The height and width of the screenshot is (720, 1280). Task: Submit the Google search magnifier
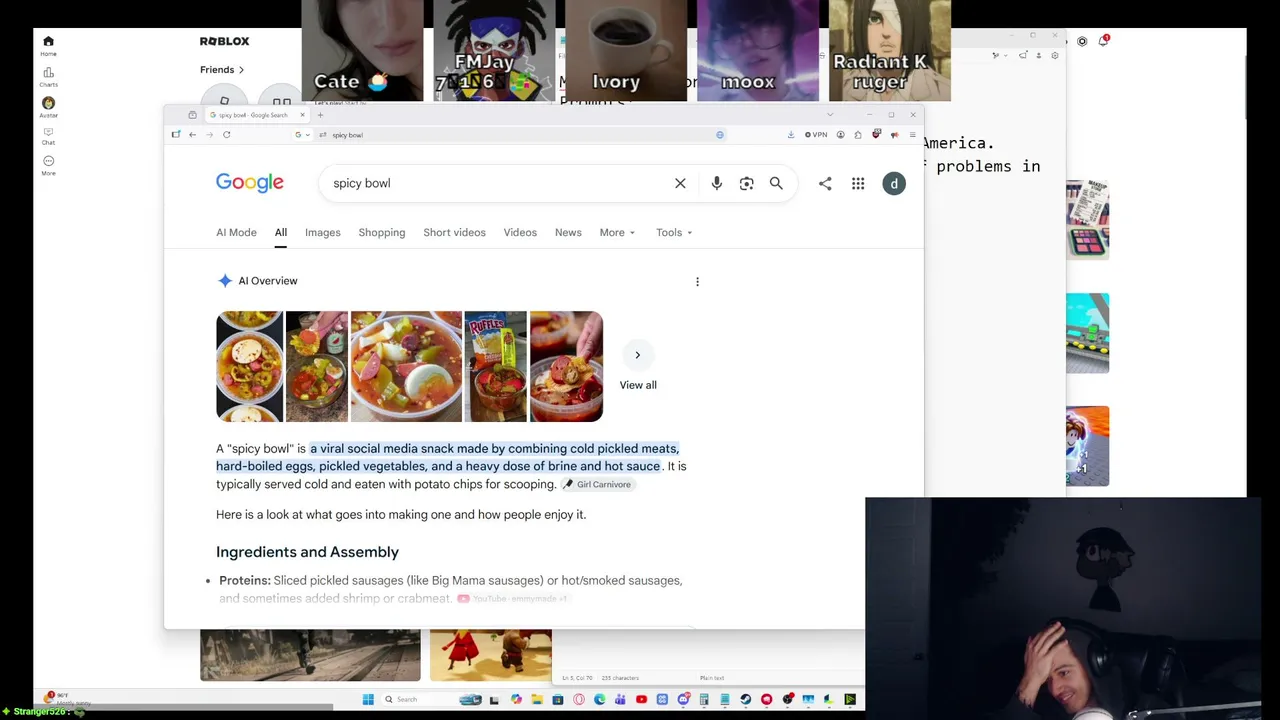click(776, 183)
